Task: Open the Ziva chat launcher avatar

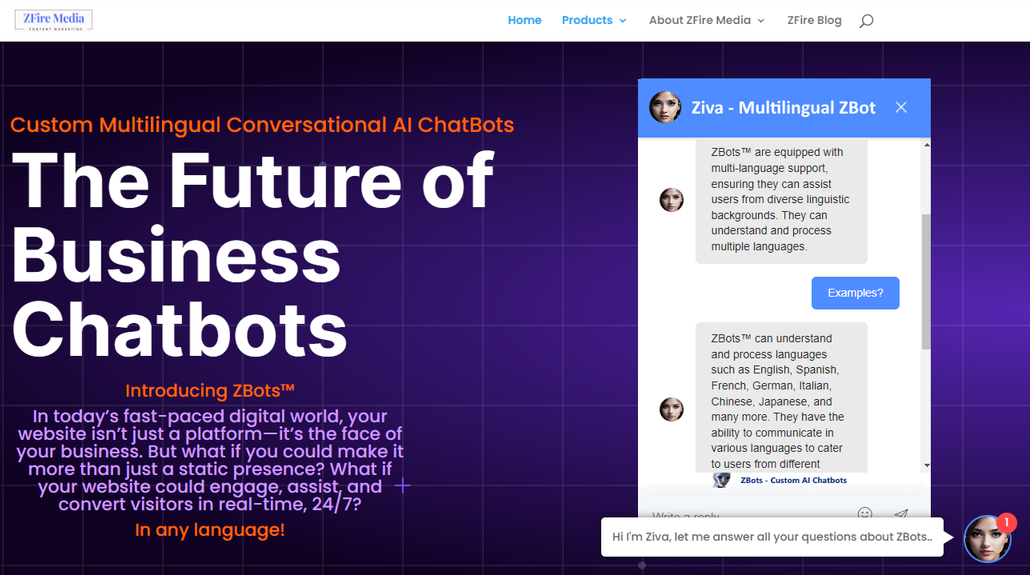Action: (987, 539)
